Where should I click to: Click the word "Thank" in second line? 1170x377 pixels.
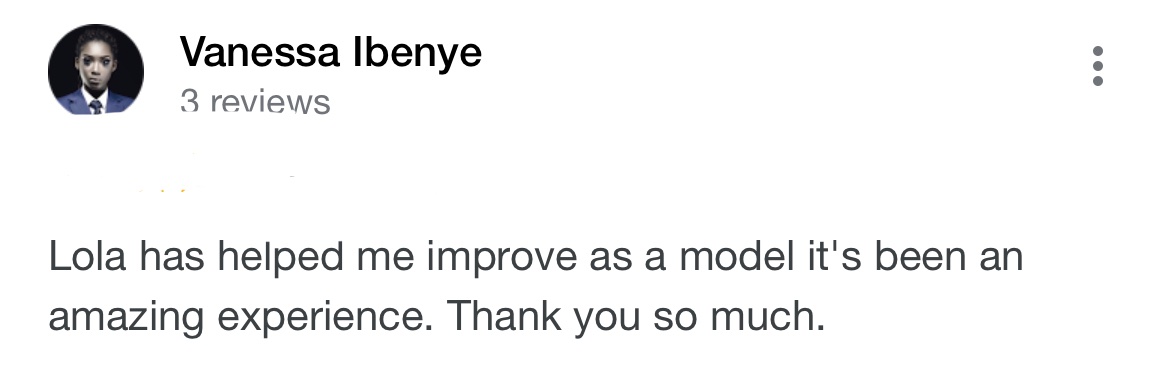pyautogui.click(x=504, y=316)
